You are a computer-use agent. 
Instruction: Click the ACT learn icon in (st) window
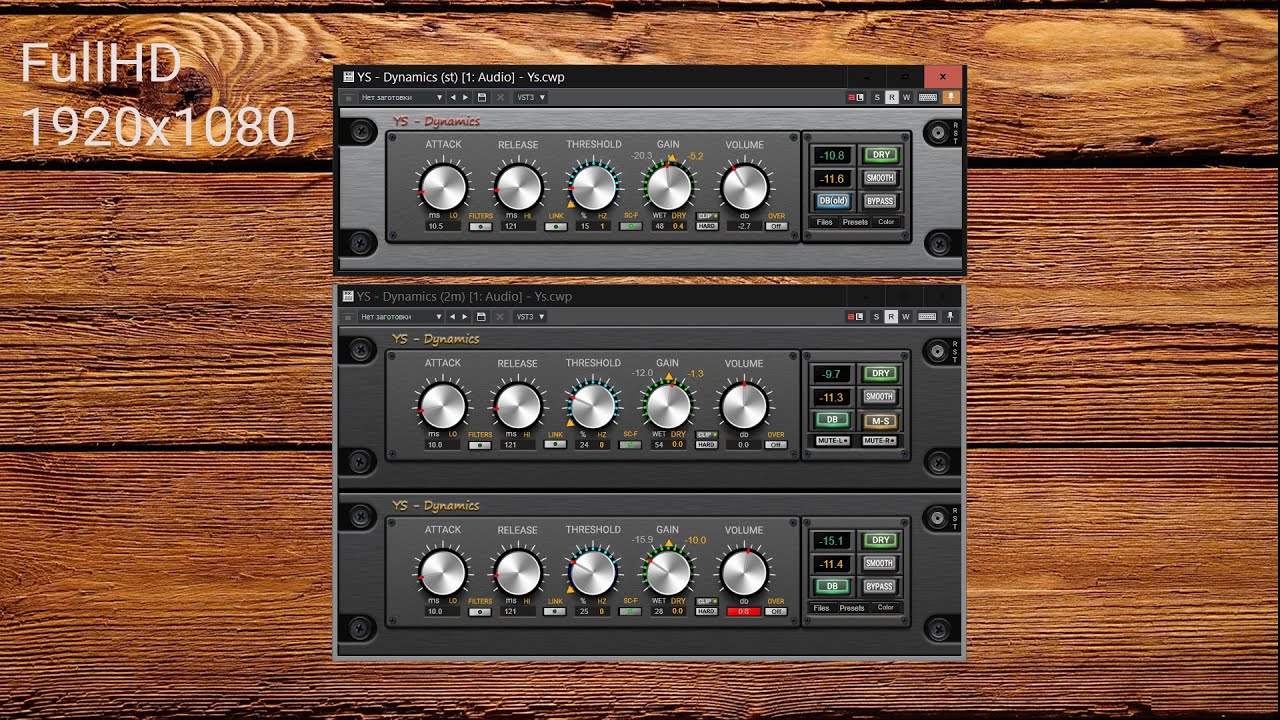point(856,97)
